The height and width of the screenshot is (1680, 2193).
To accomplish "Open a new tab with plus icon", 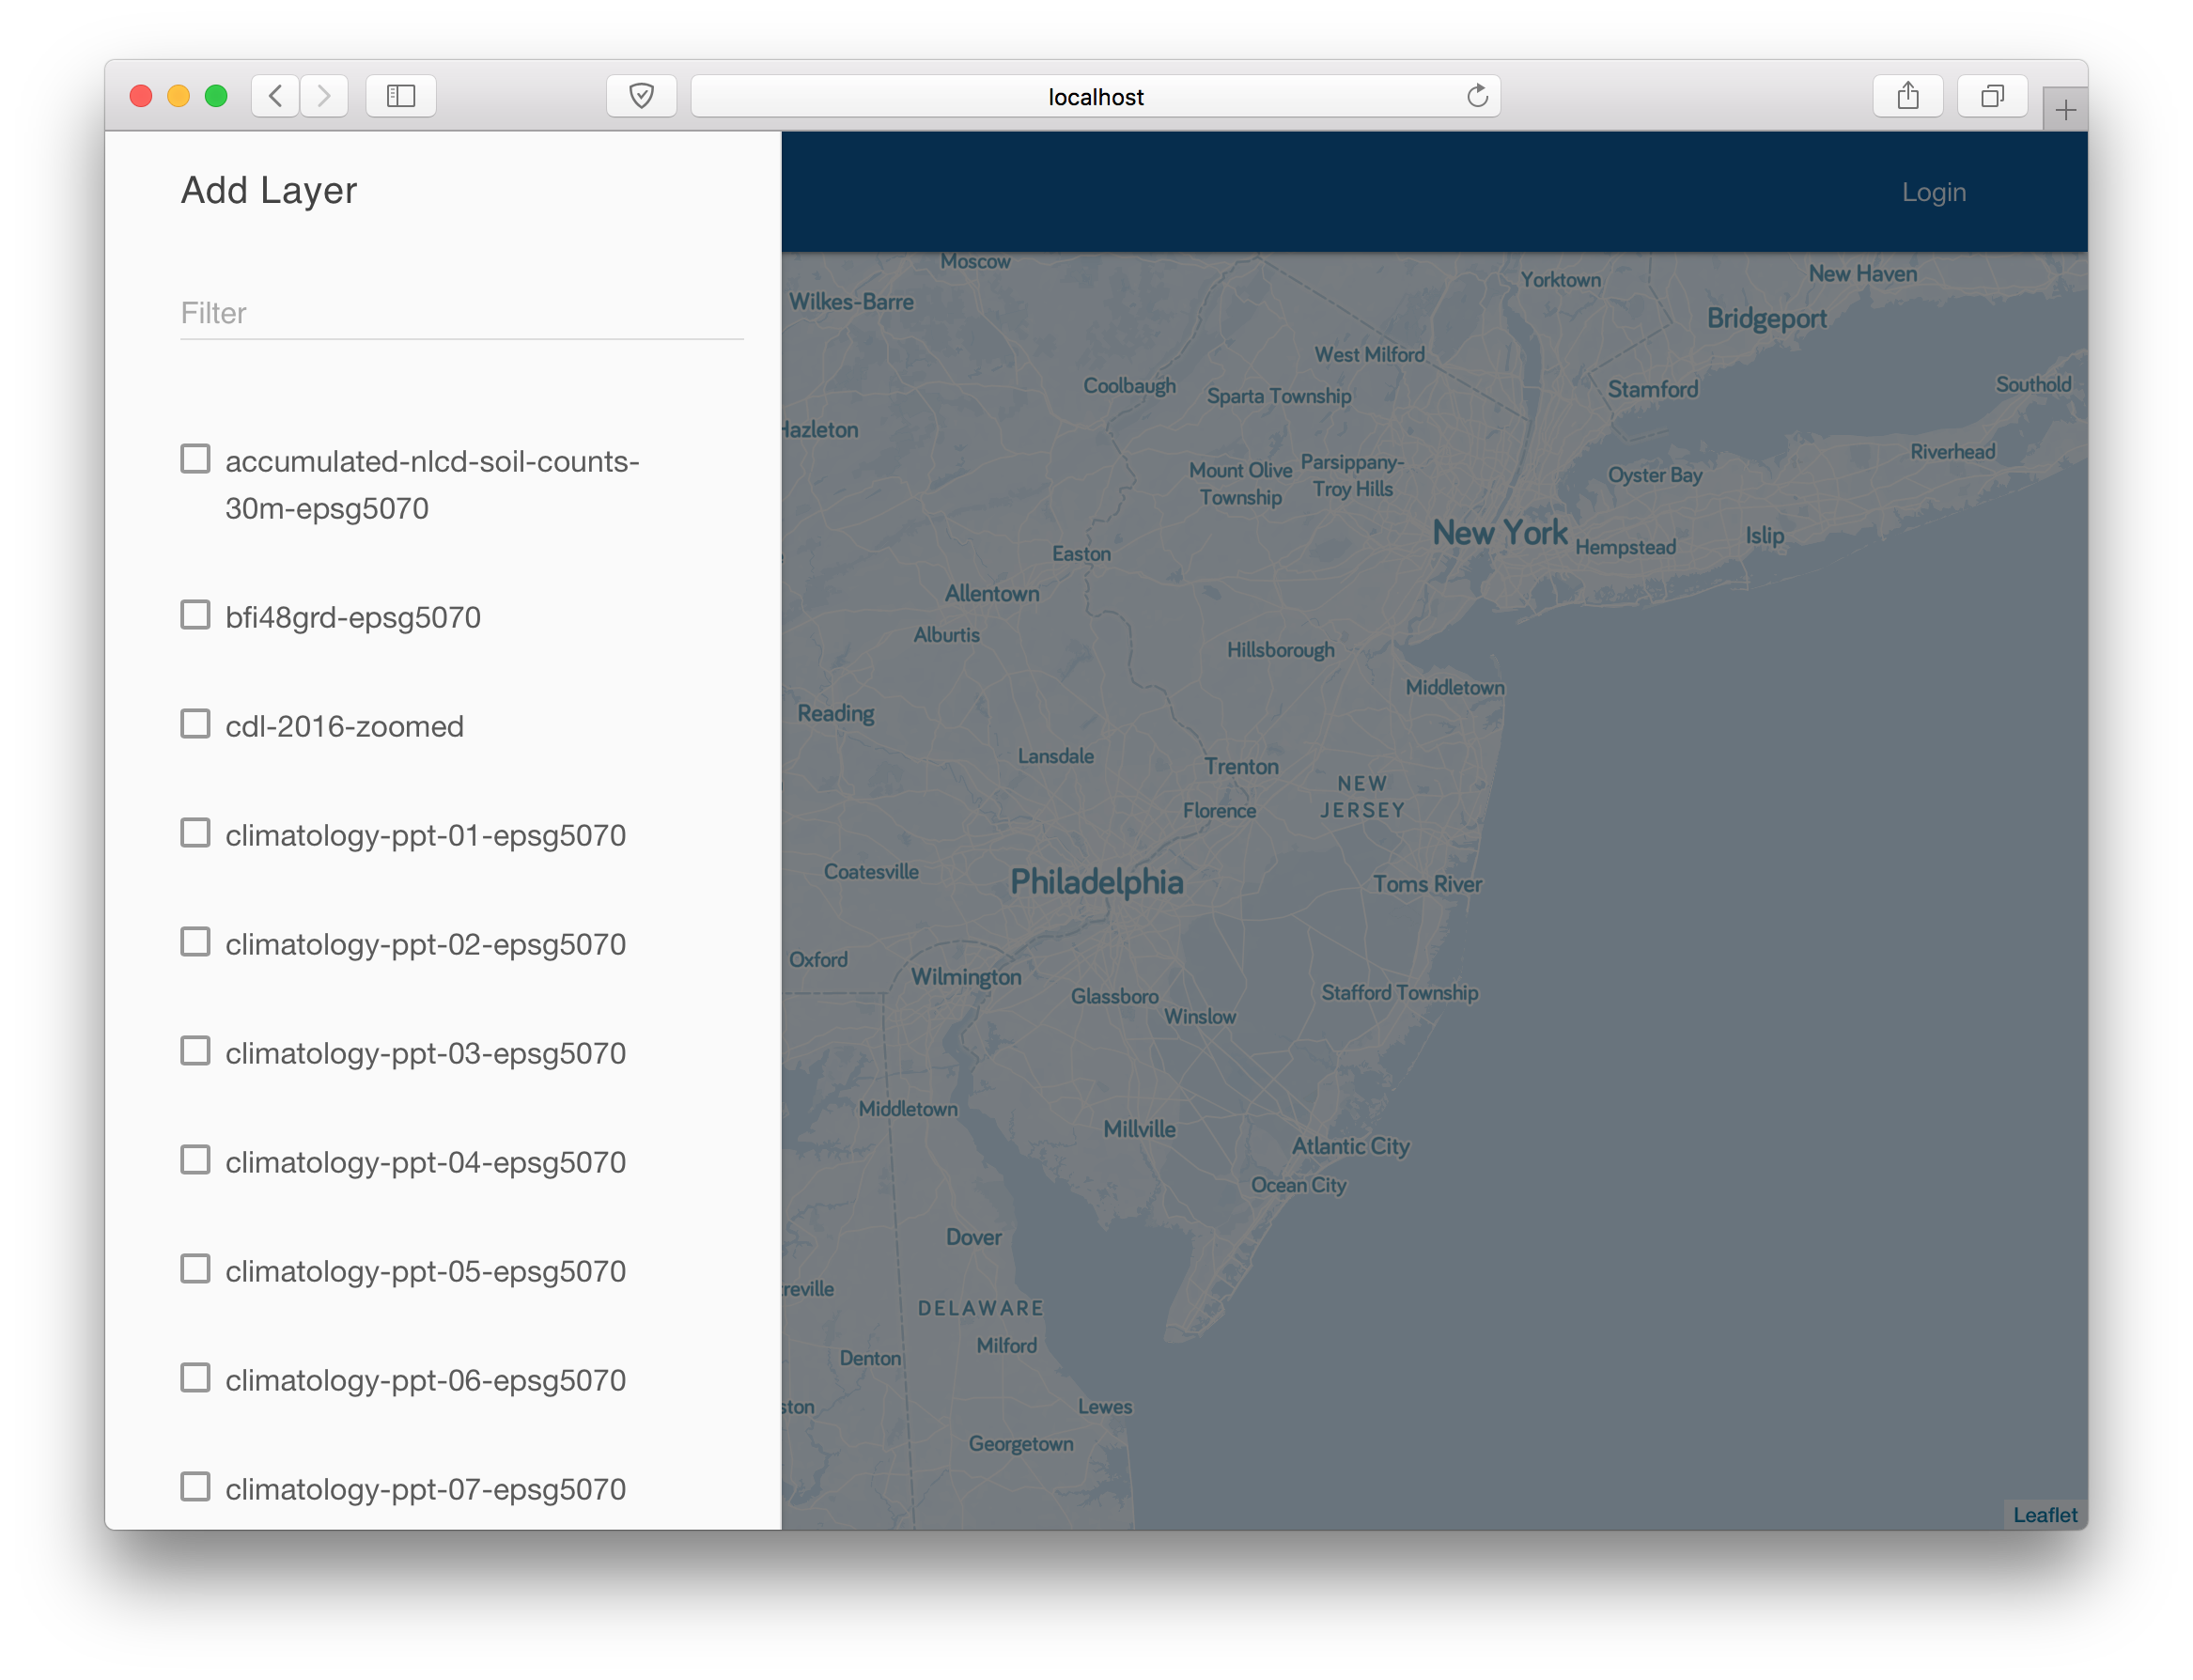I will coord(2065,110).
